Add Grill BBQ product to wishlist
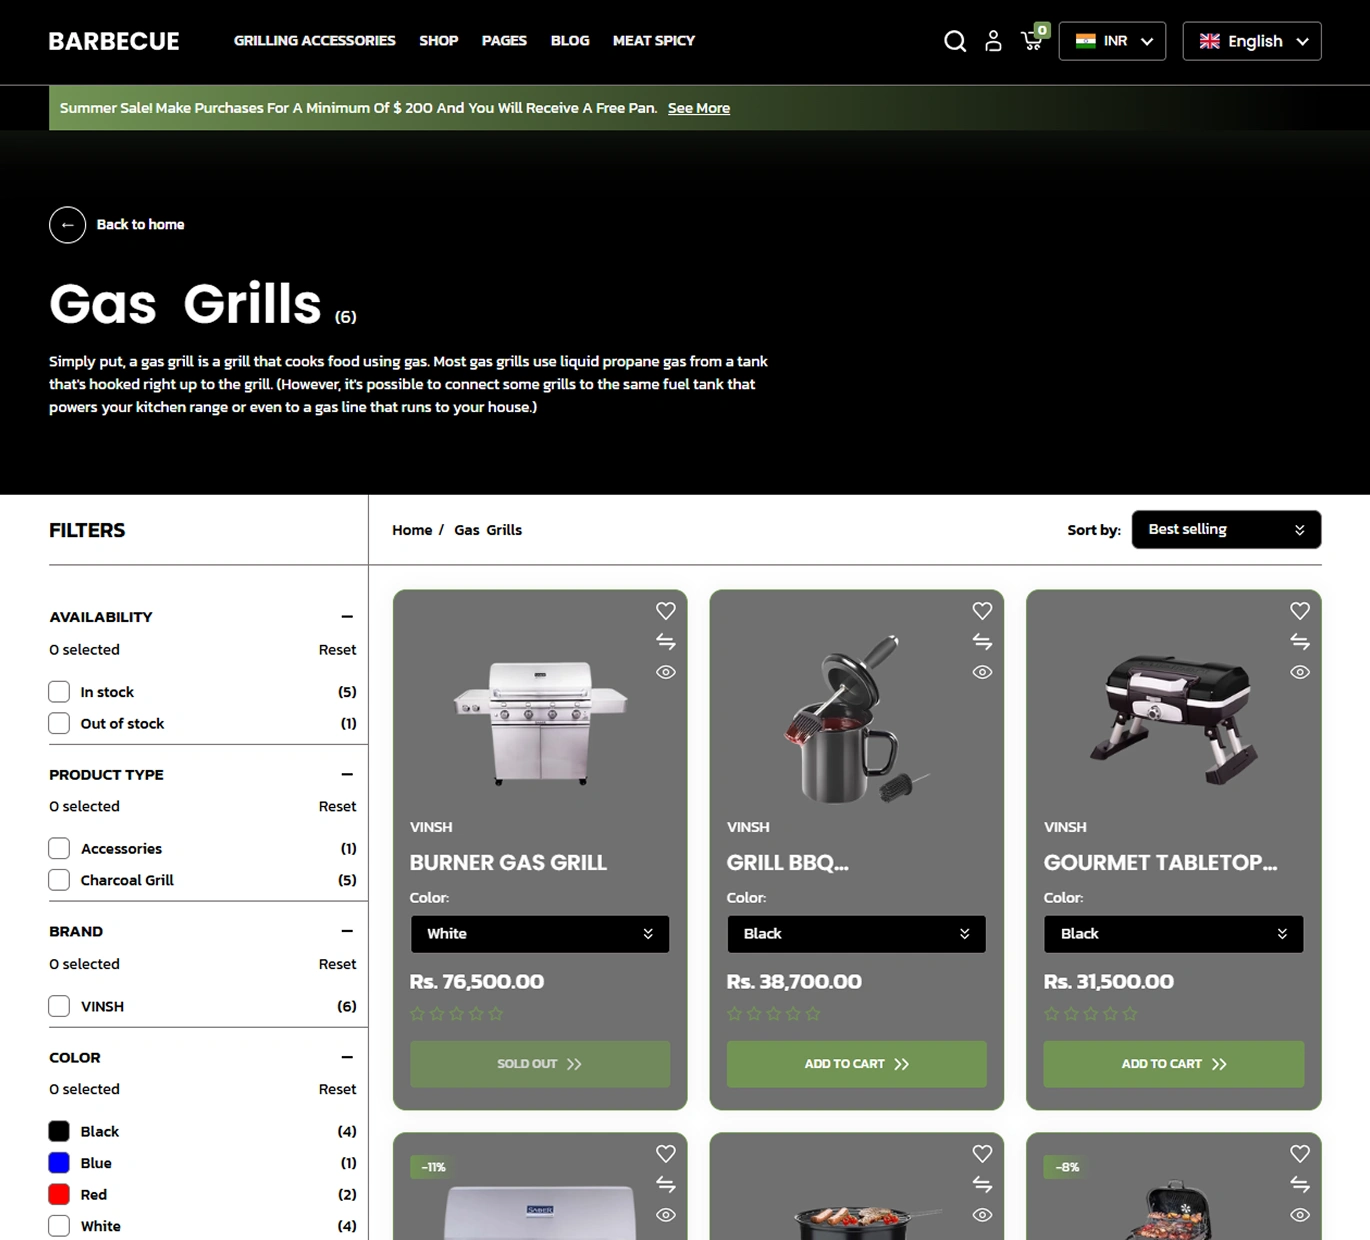Screen dimensions: 1370x1240 click(982, 611)
